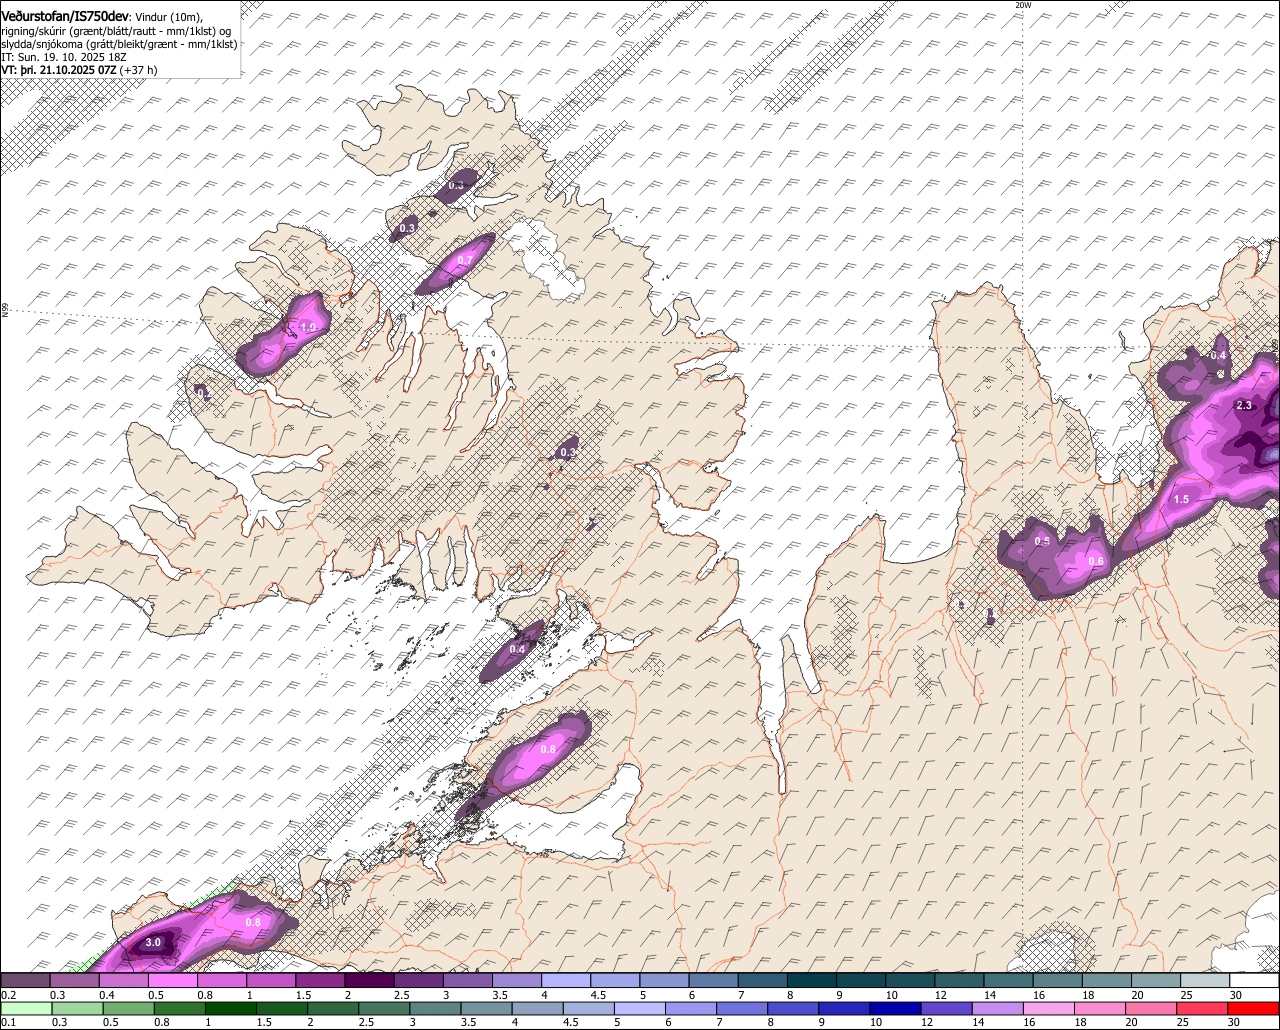Click the 'IT: Sun. 19. 10. 2025 18Z' line

tap(64, 57)
